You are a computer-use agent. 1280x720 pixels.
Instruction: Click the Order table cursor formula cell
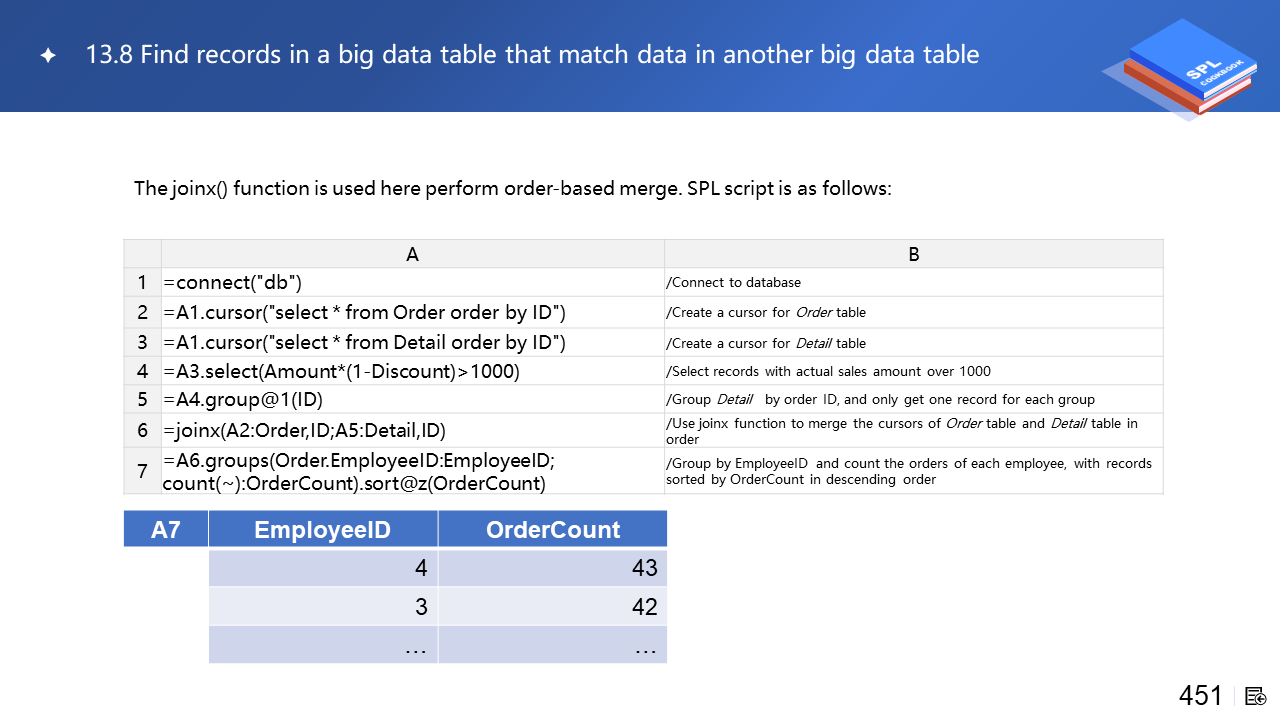point(412,313)
